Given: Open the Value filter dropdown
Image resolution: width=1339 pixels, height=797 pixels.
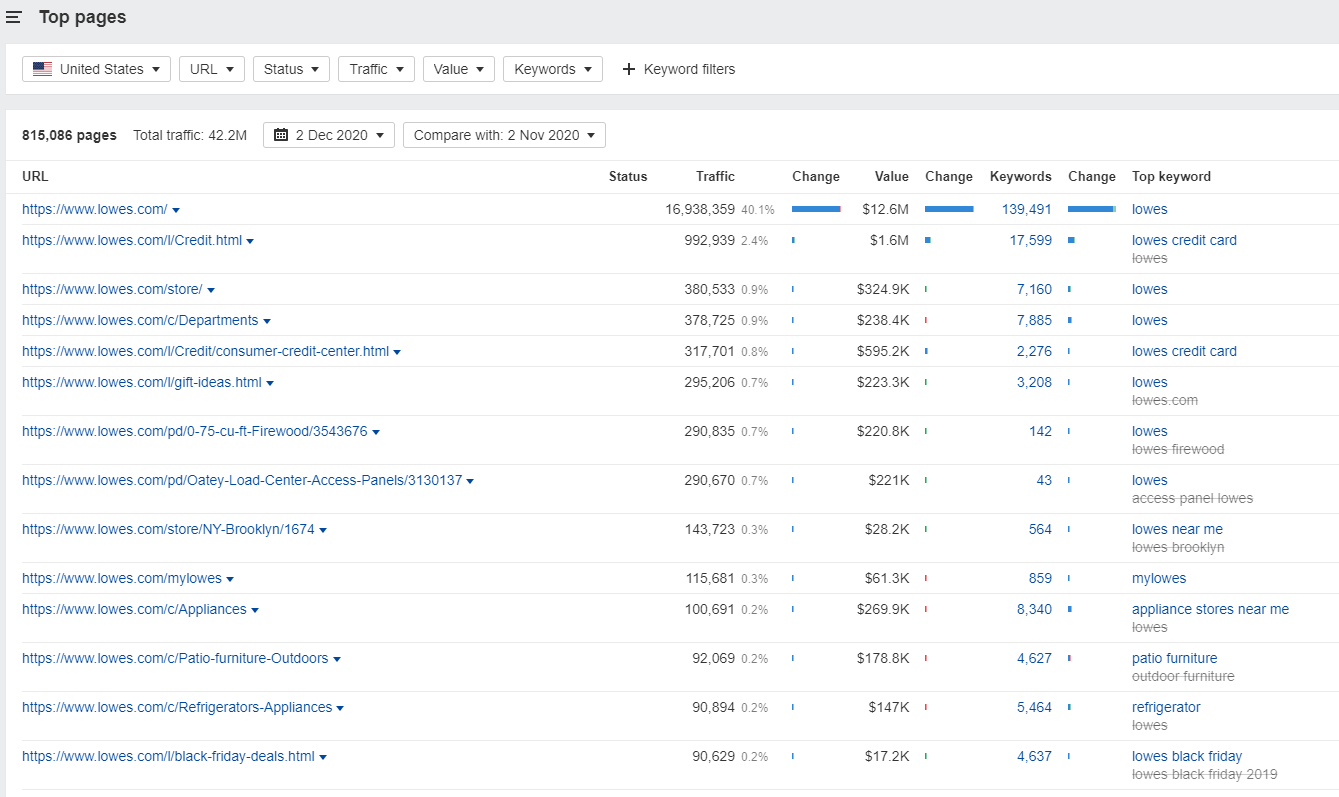Looking at the screenshot, I should click(459, 69).
